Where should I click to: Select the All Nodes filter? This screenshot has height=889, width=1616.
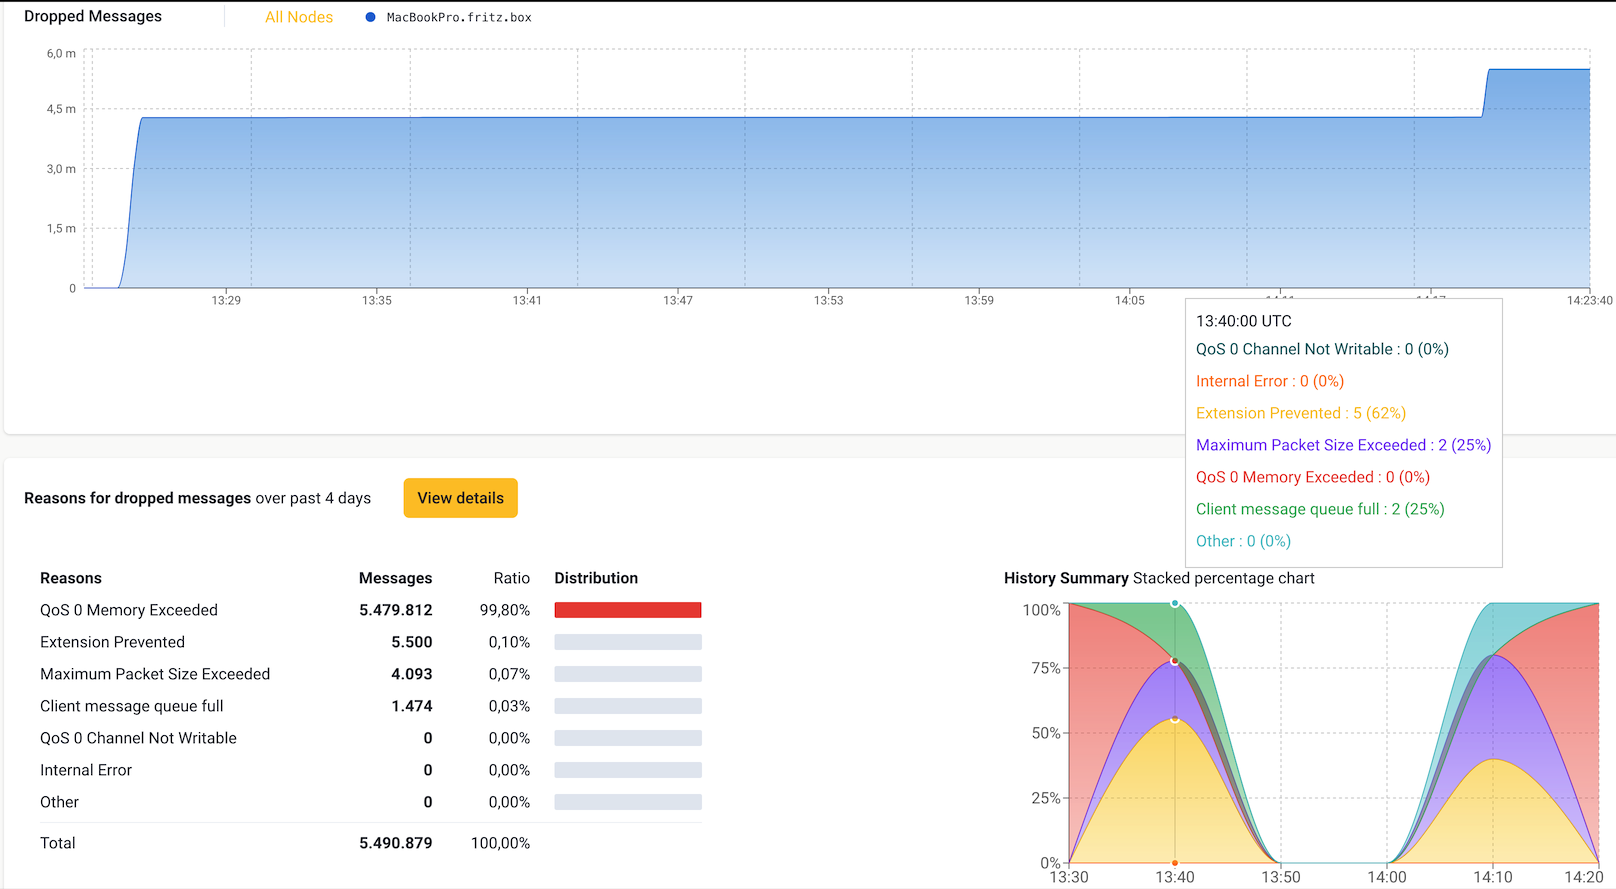299,17
